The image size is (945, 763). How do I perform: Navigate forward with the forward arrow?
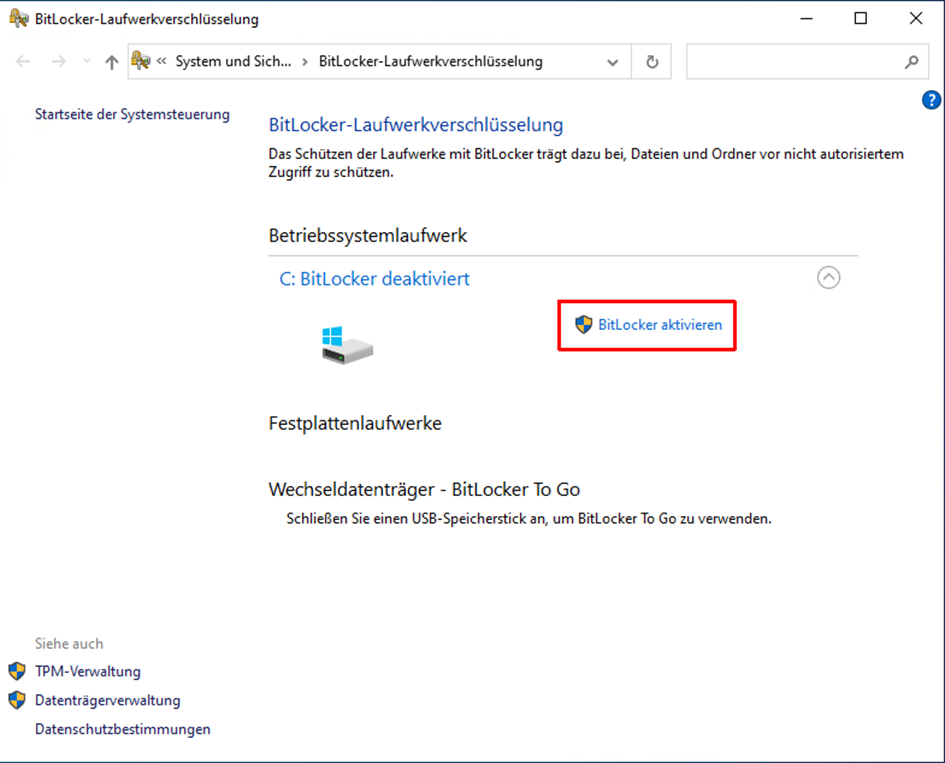pos(58,61)
